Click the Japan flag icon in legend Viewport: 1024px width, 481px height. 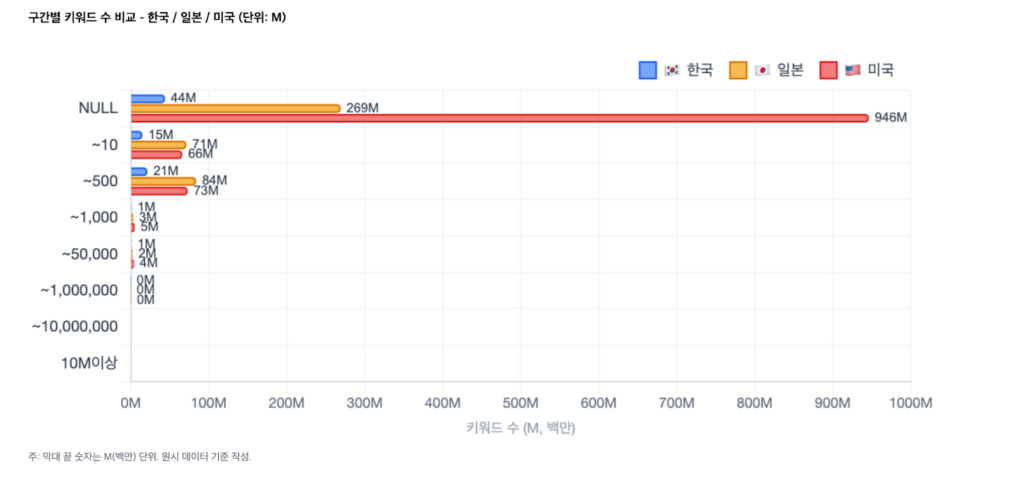click(x=762, y=70)
